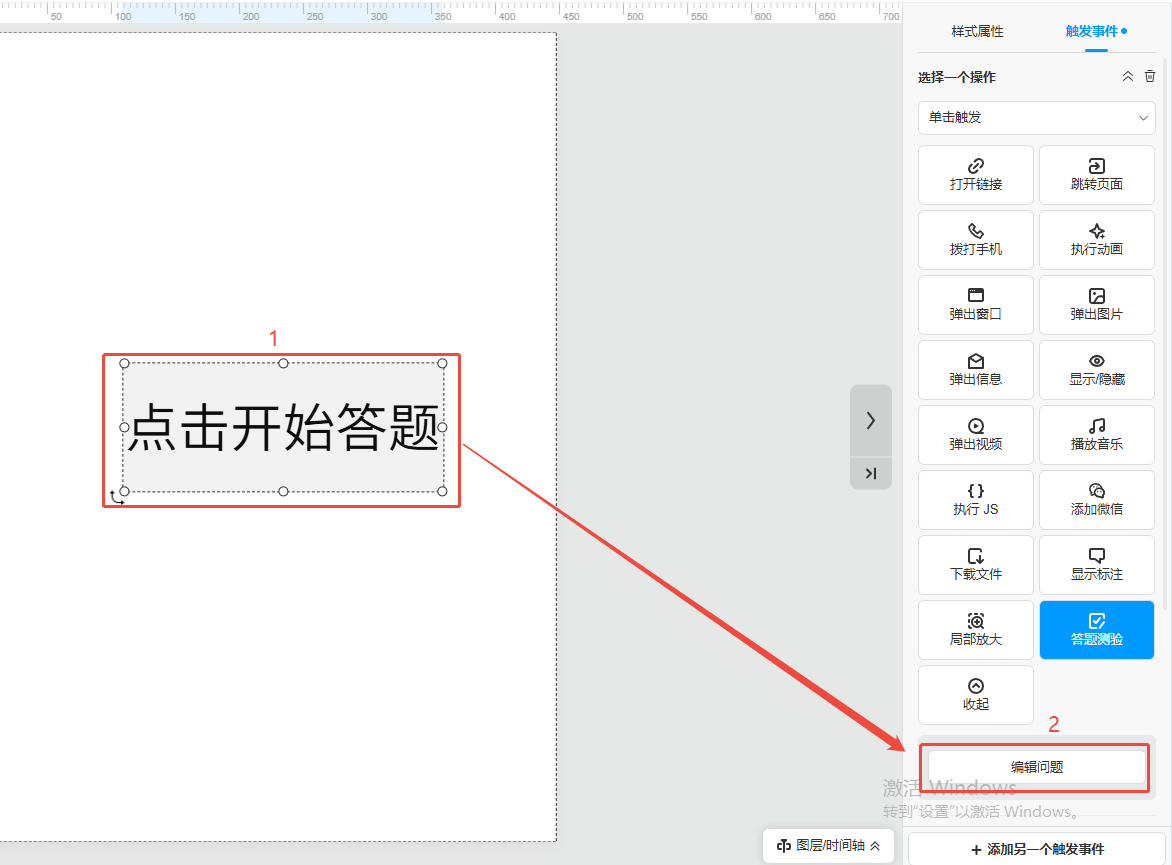Screen dimensions: 1172x865
Task: Collapse the 选择一个操作 section with double chevron
Action: point(1127,77)
